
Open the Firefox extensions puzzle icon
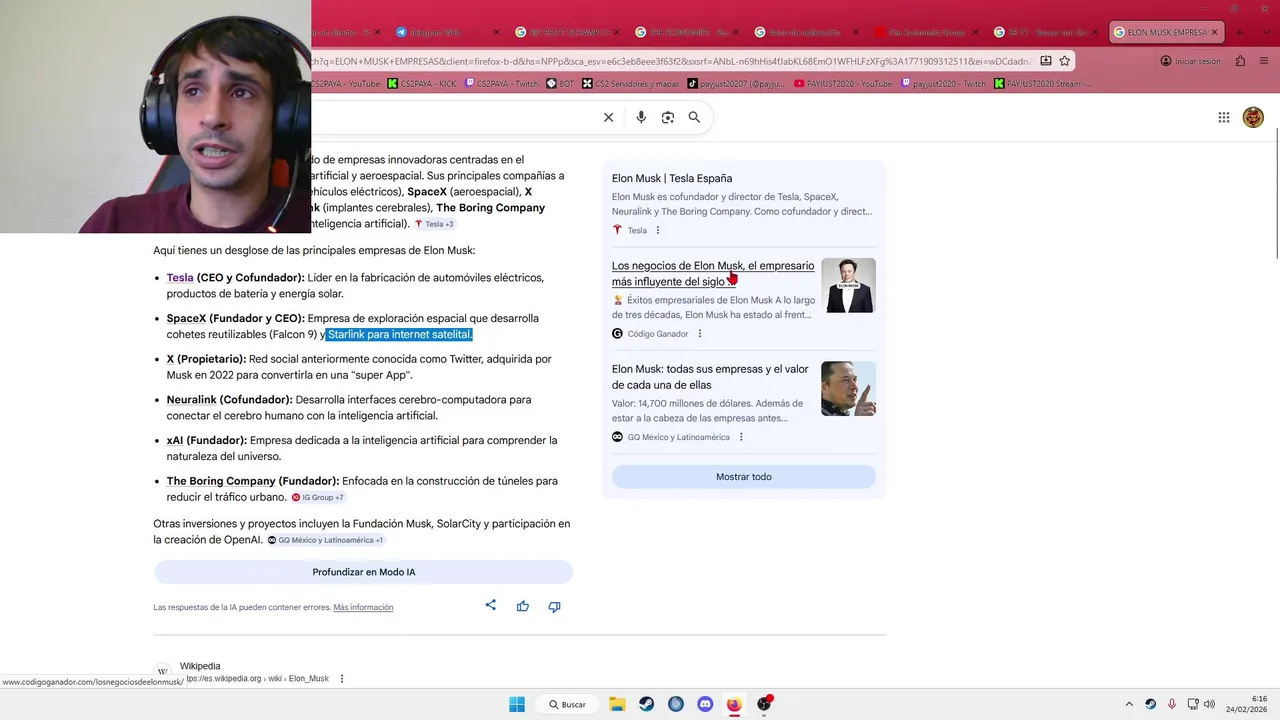click(1240, 61)
